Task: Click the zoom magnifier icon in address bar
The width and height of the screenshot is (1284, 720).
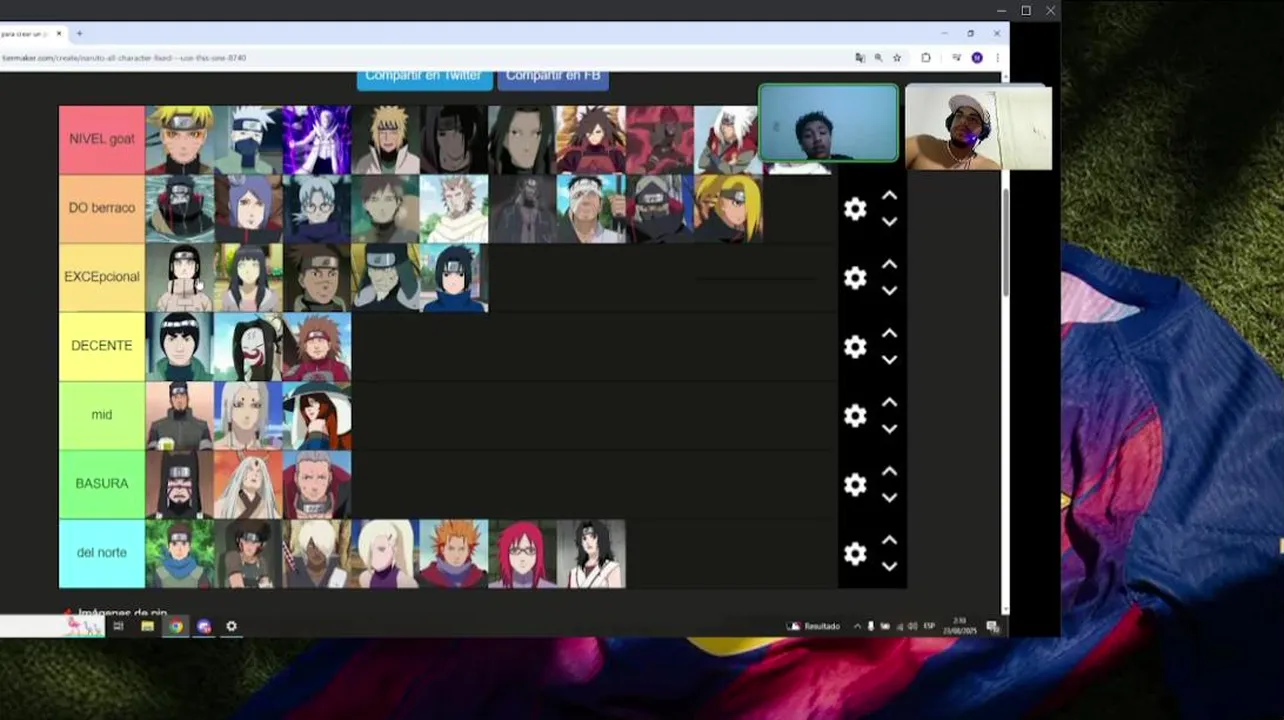Action: pyautogui.click(x=878, y=58)
